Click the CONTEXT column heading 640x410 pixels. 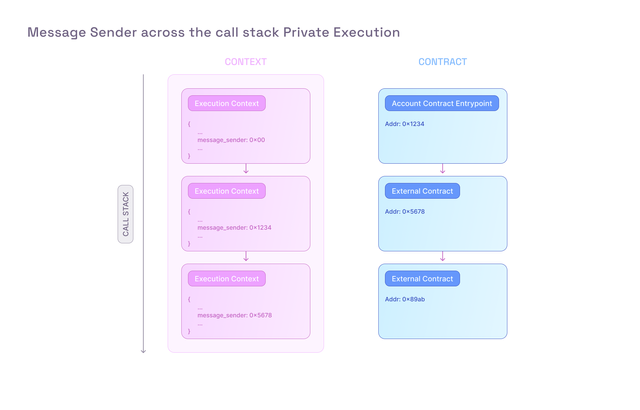(245, 62)
